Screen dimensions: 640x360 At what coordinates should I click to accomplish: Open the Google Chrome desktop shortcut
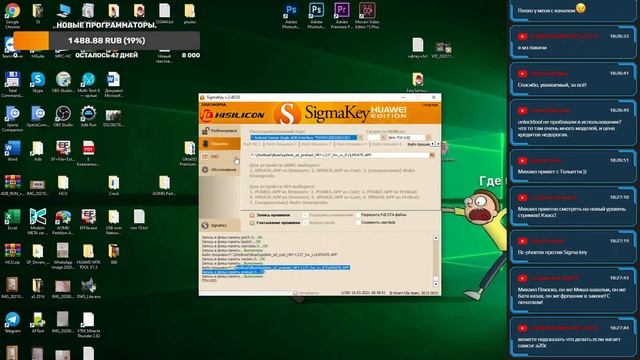click(12, 15)
